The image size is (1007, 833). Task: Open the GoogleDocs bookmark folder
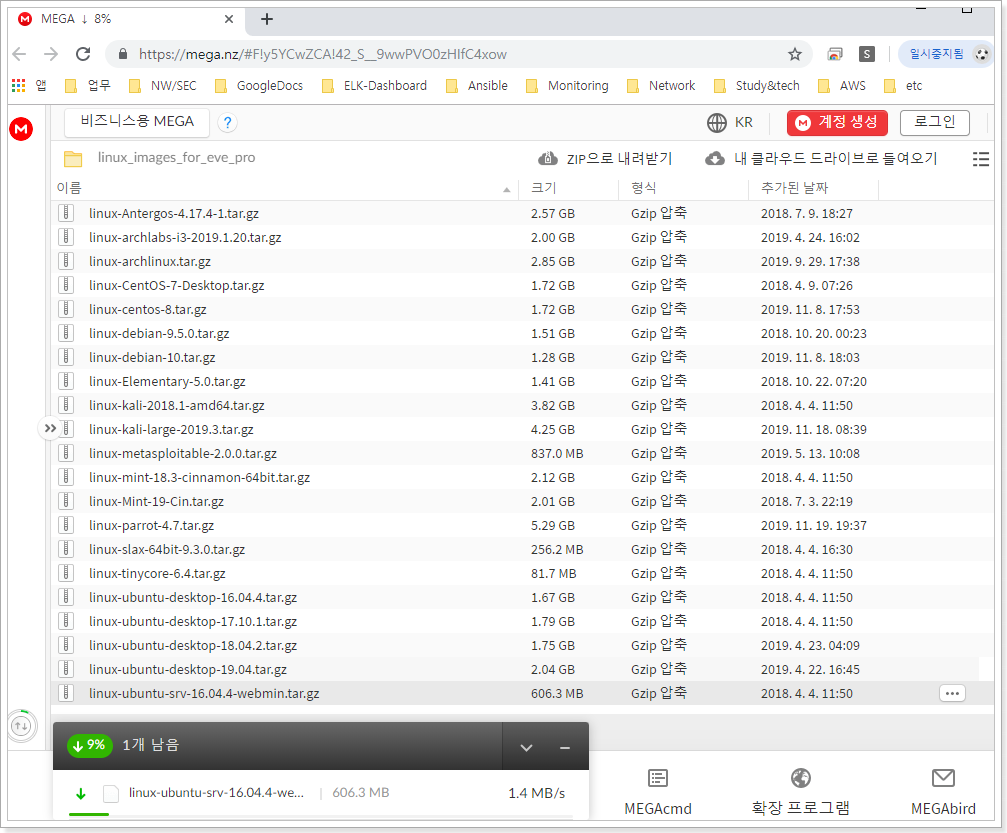point(258,85)
